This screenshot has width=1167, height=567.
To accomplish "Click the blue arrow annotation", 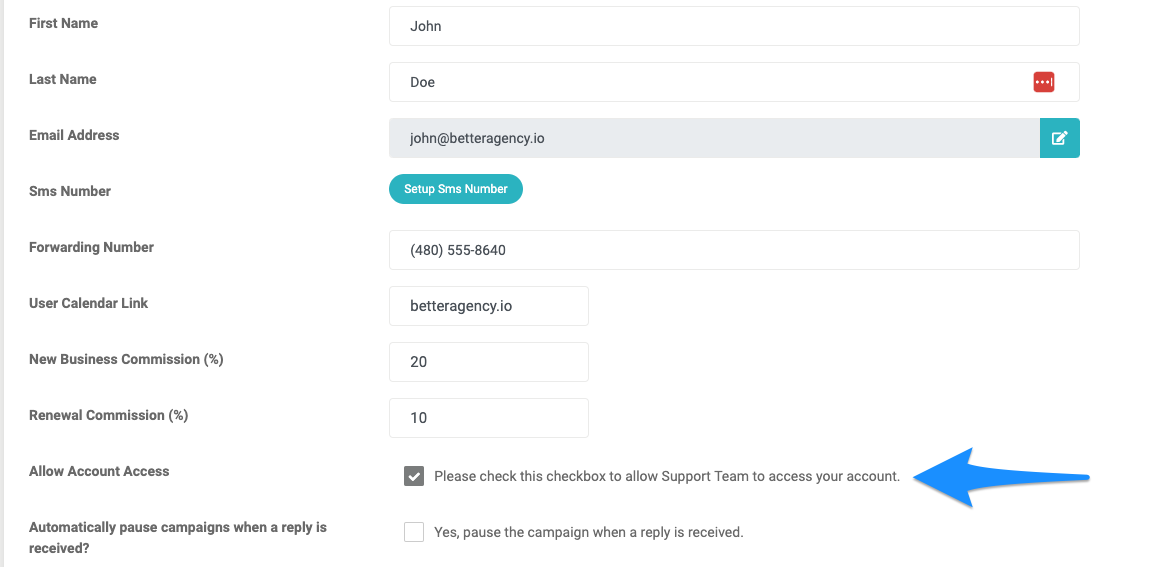I will pyautogui.click(x=1000, y=477).
